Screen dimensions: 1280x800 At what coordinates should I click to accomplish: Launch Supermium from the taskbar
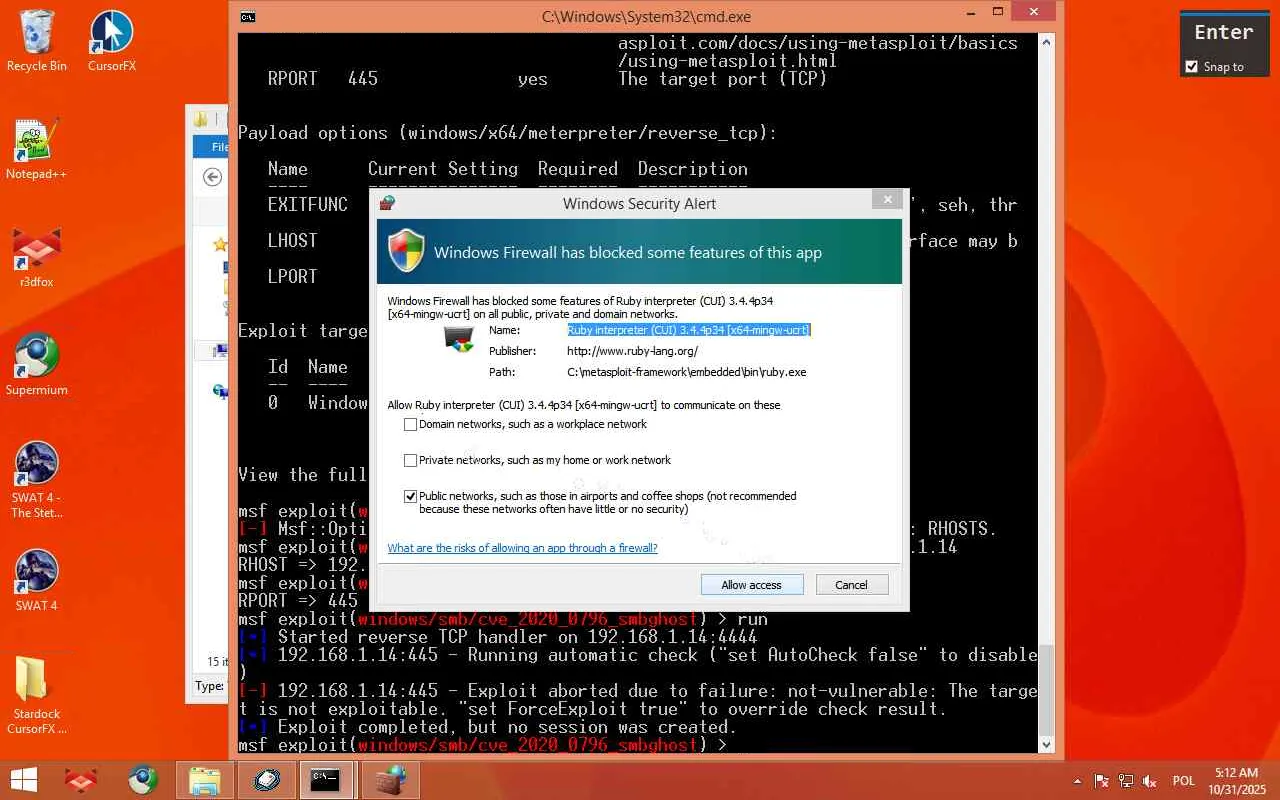pos(143,780)
